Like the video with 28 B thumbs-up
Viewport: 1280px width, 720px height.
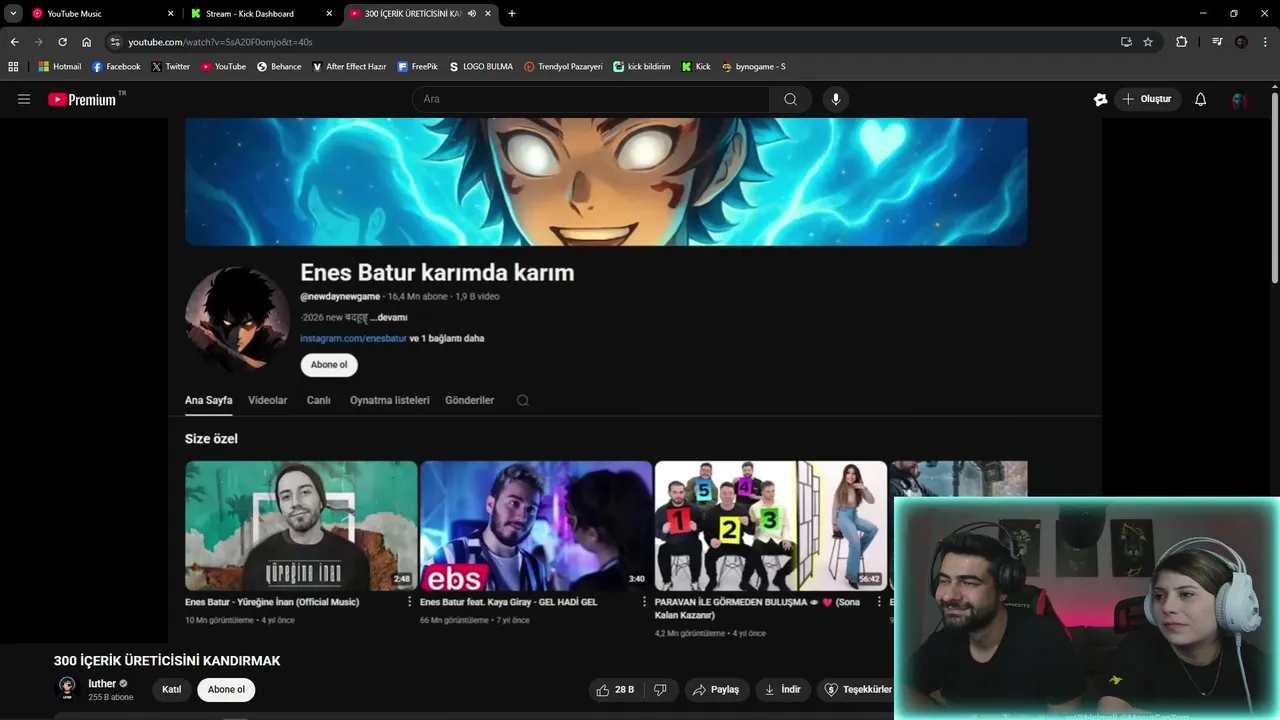(x=616, y=689)
